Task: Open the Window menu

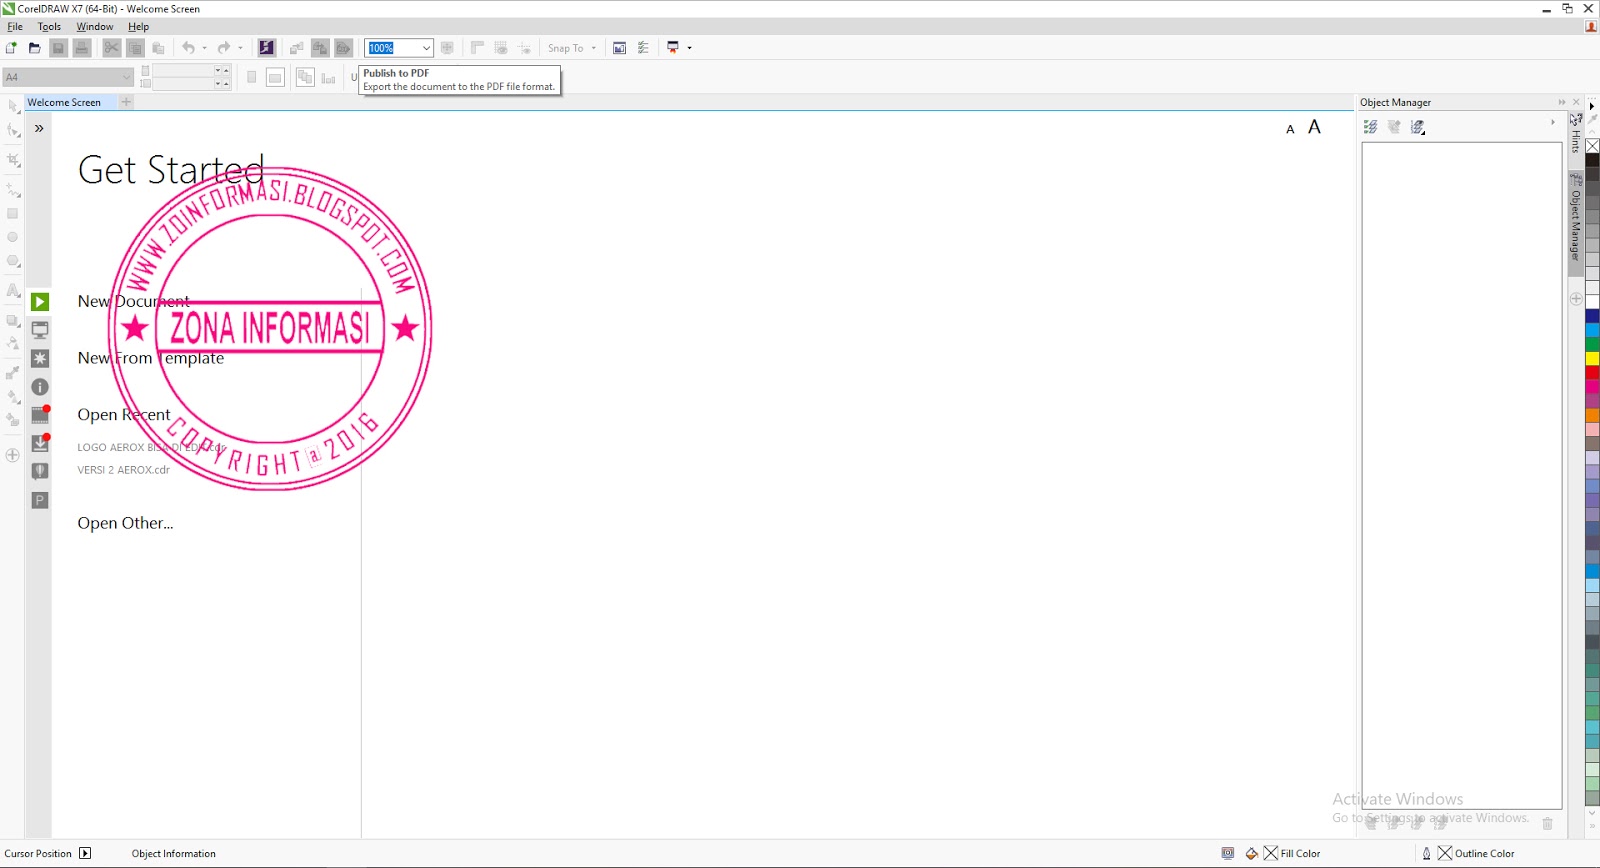Action: coord(95,27)
